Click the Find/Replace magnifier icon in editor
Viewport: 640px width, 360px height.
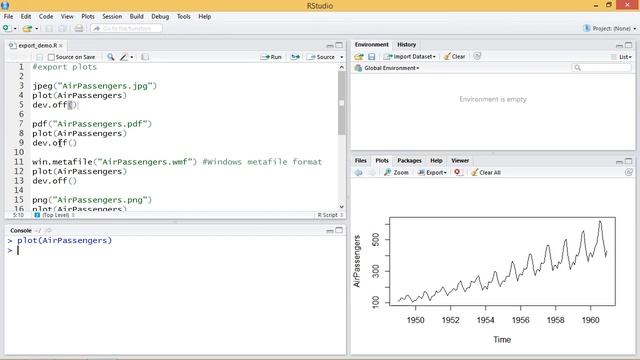click(111, 57)
